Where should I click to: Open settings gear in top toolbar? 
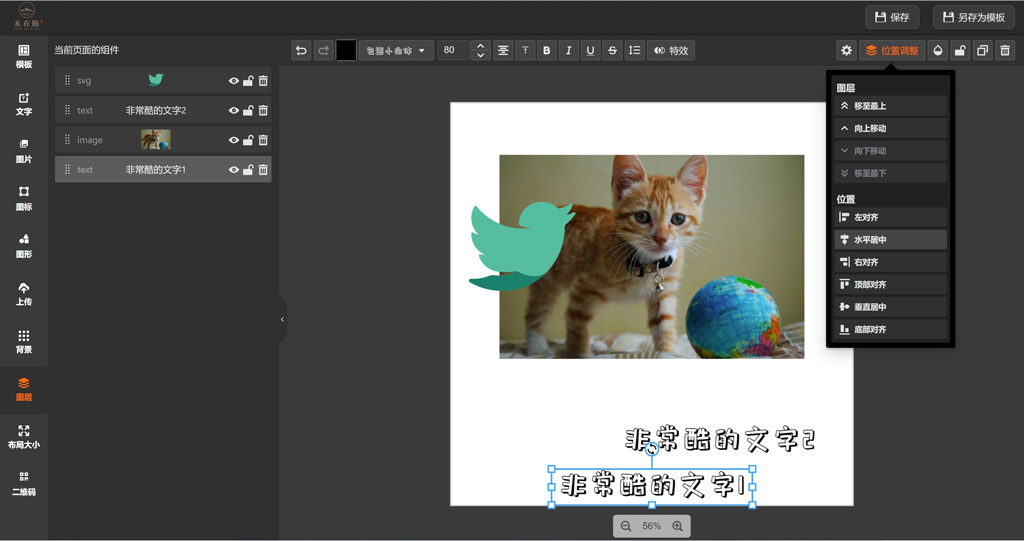846,50
